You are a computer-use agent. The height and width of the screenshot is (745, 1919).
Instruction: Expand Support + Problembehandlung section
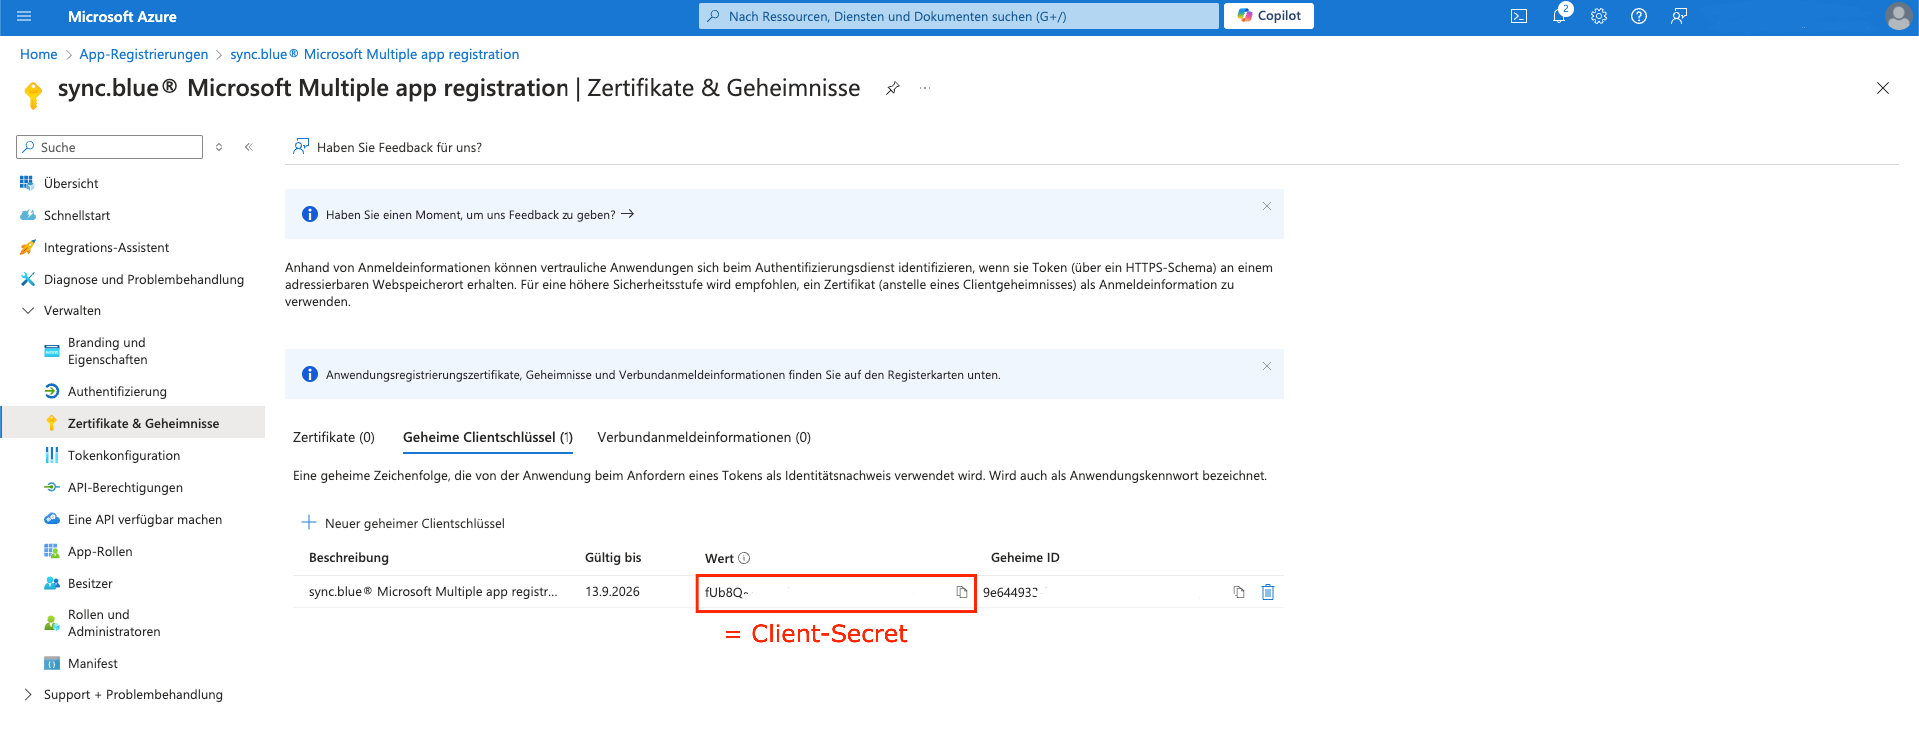28,695
